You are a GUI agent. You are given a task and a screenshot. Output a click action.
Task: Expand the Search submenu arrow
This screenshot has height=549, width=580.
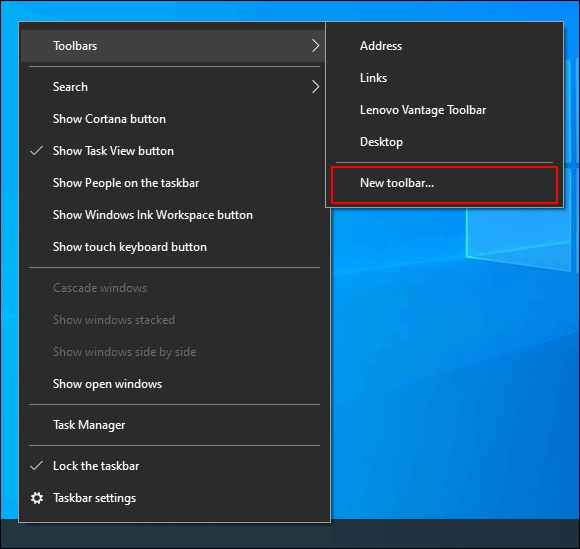point(315,87)
